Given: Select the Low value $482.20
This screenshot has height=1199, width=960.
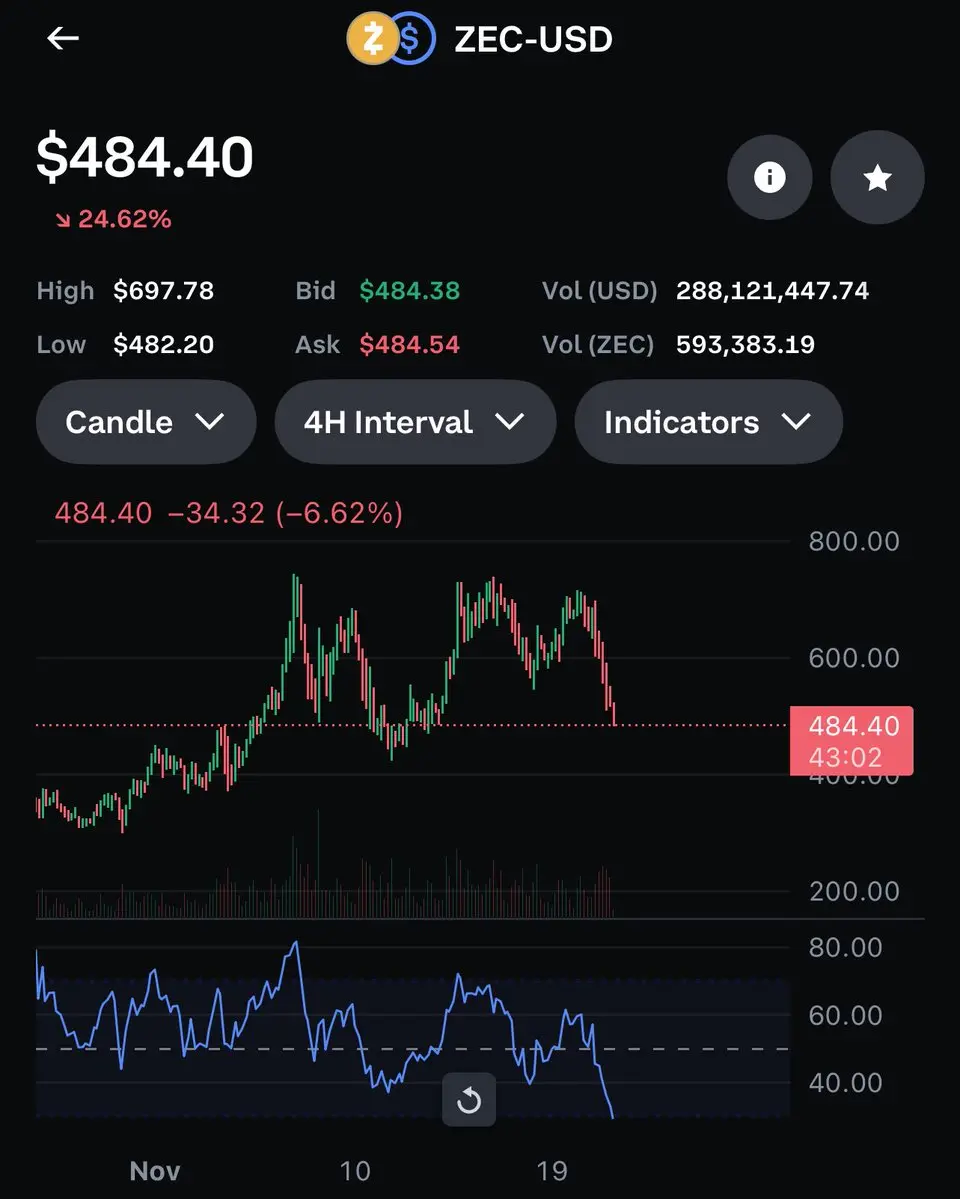Looking at the screenshot, I should click(x=164, y=345).
